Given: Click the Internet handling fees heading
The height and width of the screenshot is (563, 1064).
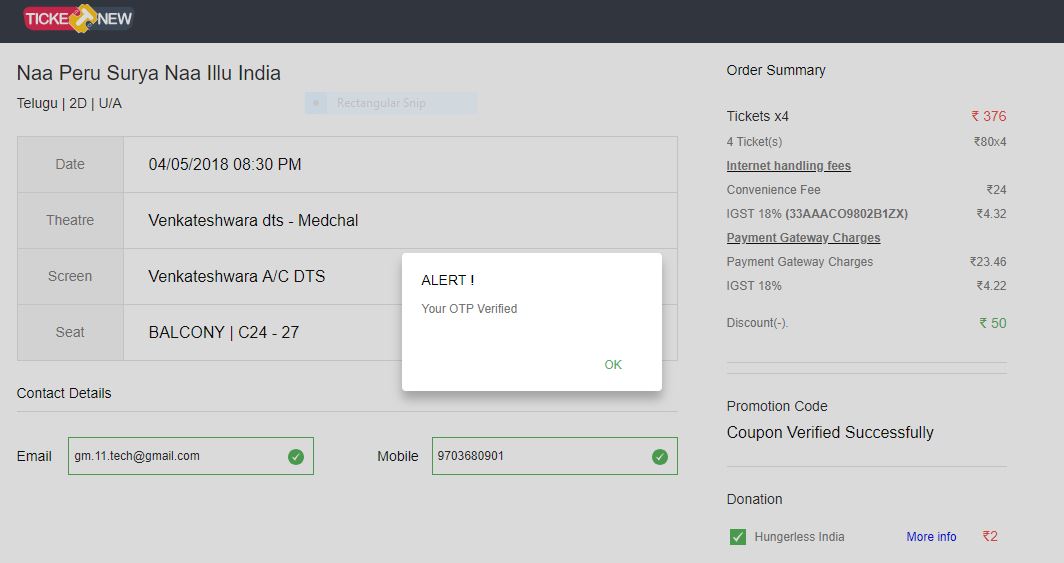Looking at the screenshot, I should click(788, 166).
